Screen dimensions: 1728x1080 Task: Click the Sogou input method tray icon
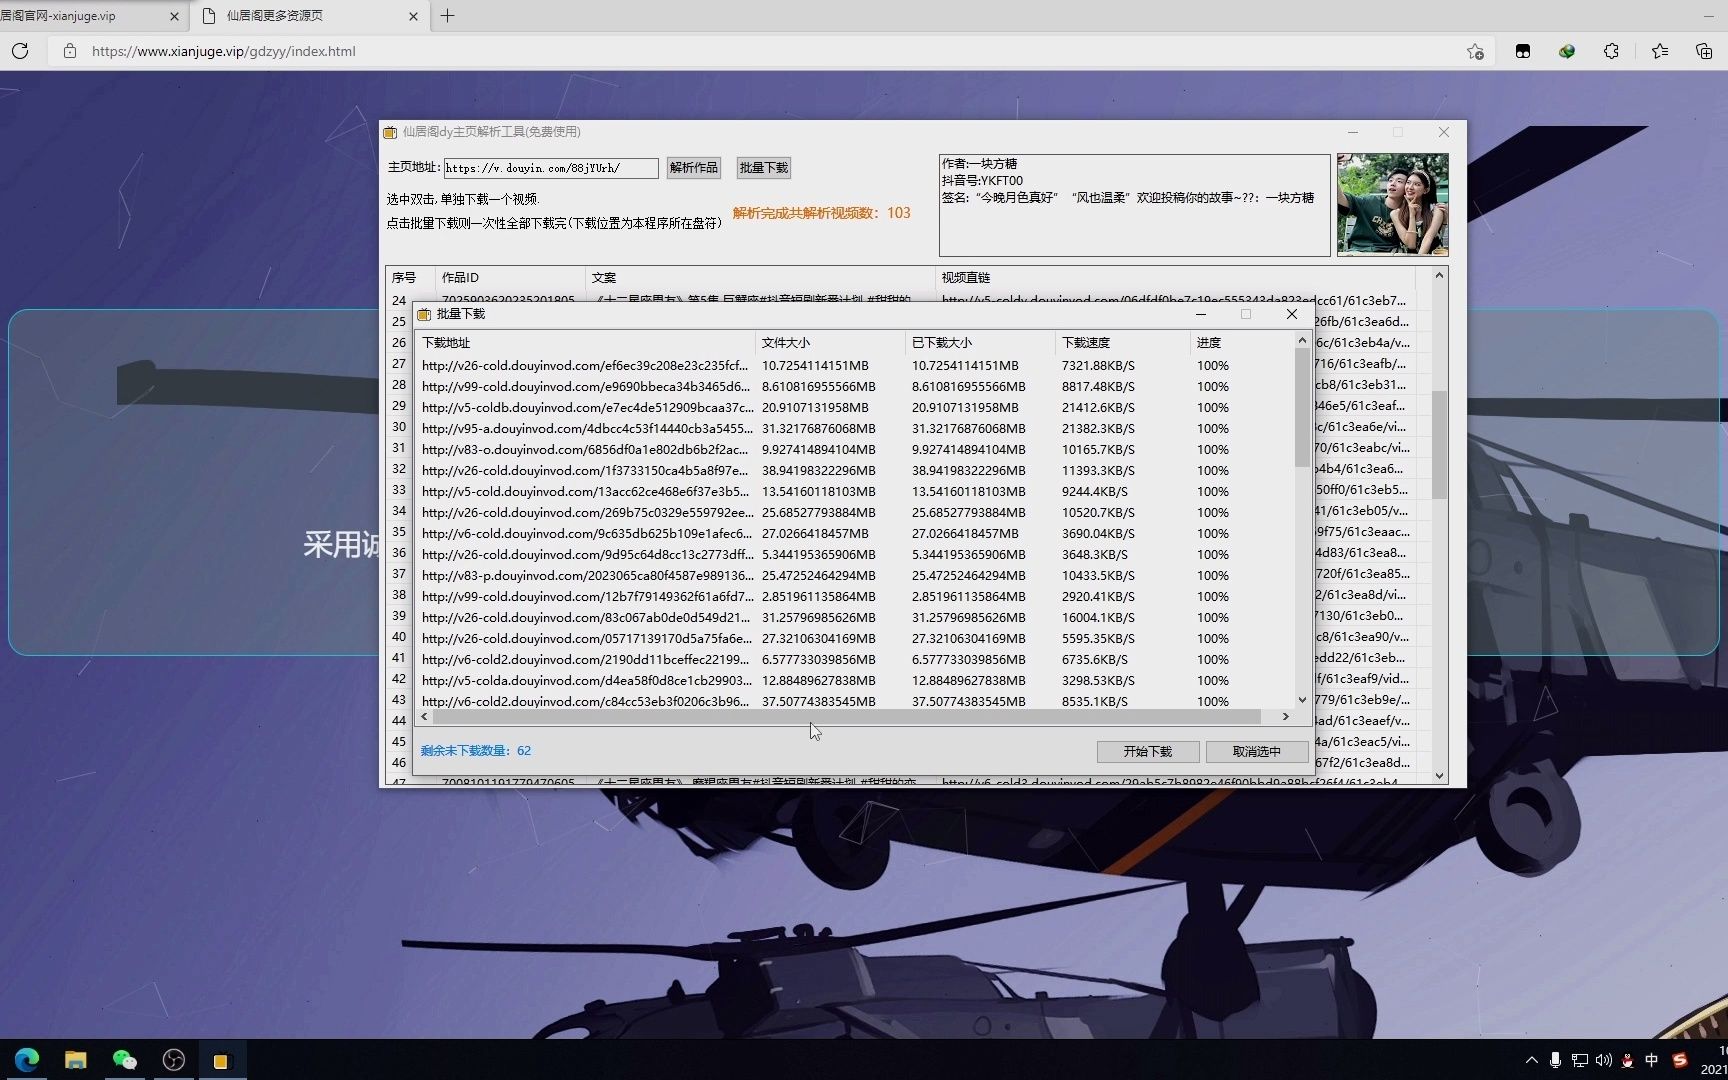[1680, 1060]
